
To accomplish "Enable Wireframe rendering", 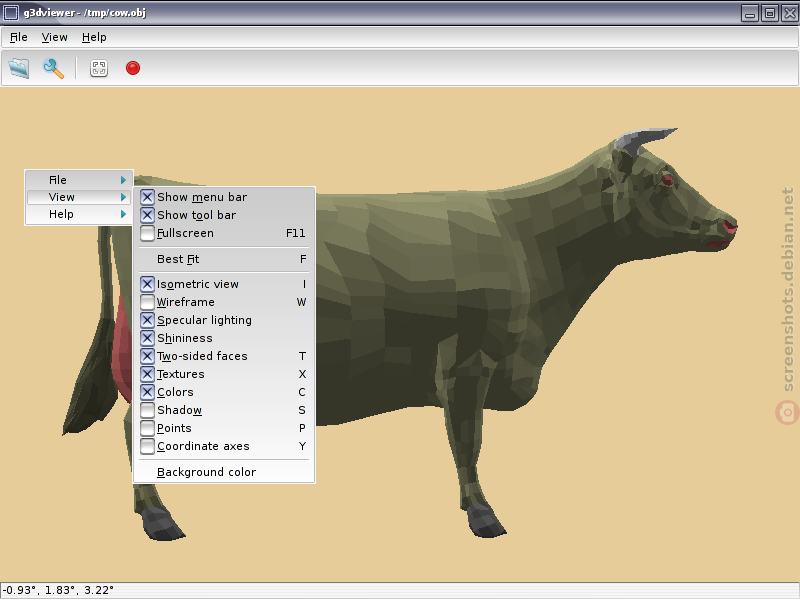I will point(224,302).
